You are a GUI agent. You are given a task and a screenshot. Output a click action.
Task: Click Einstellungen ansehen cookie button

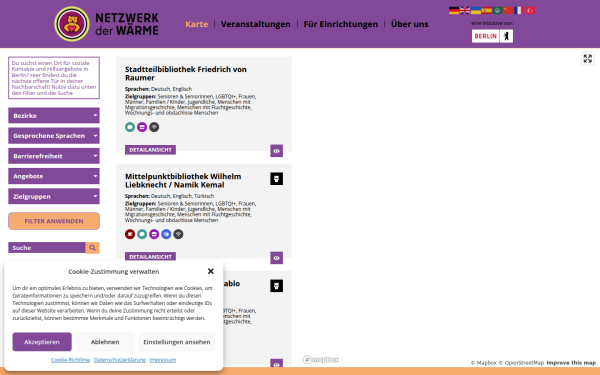pos(177,342)
